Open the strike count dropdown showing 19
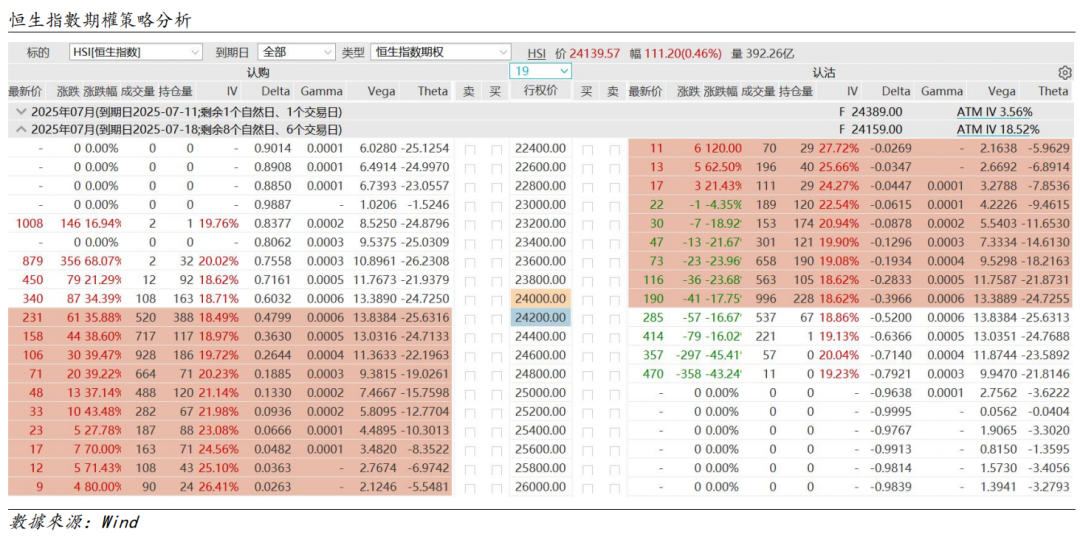Viewport: 1080px width, 537px height. coord(541,71)
